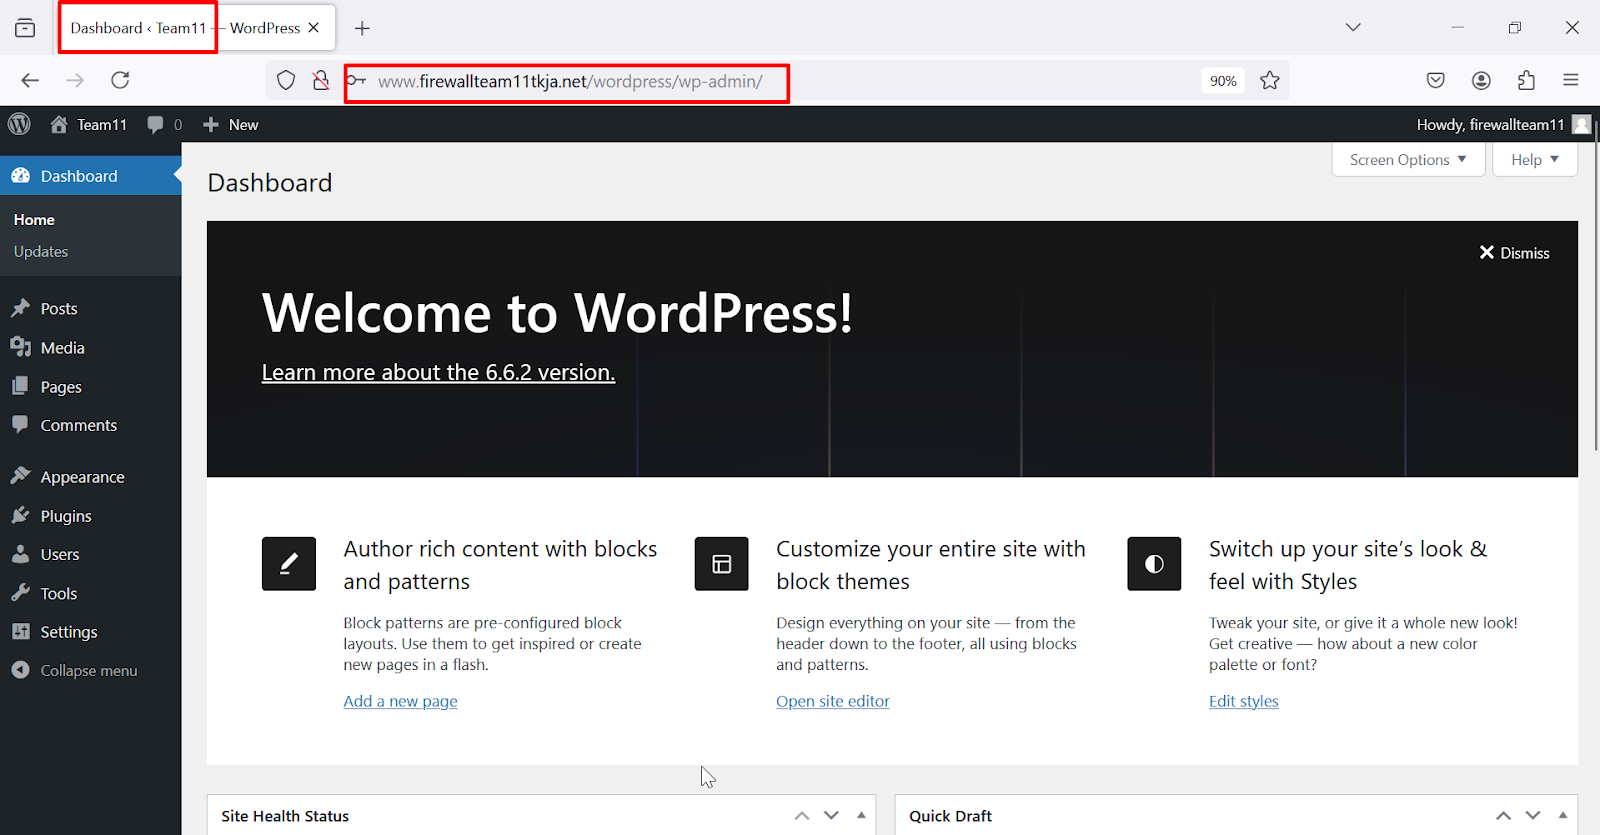Click the Open site editor link
Viewport: 1600px width, 835px height.
[x=833, y=701]
